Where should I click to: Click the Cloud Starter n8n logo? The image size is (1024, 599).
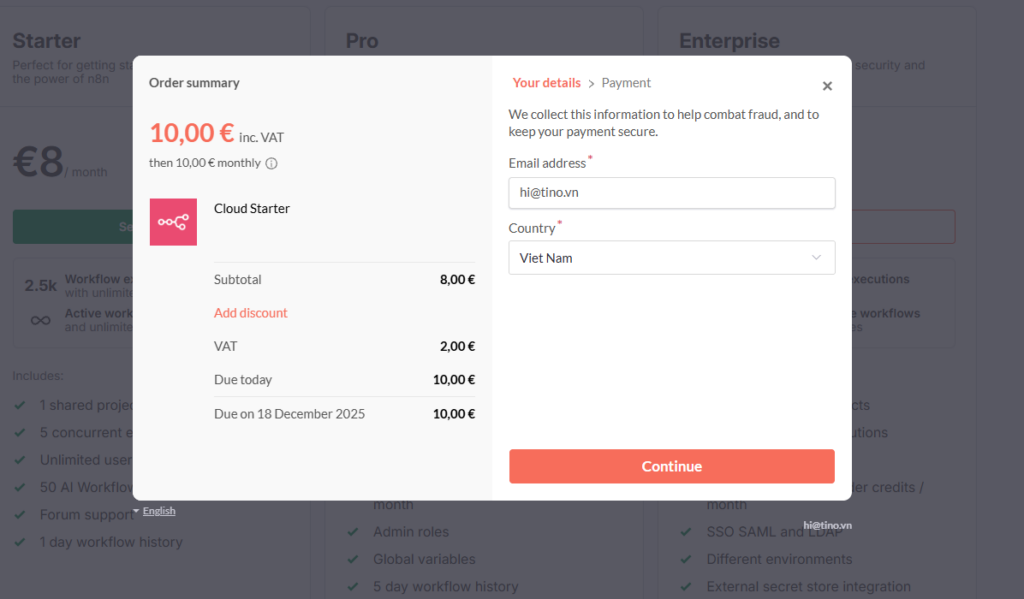[x=173, y=222]
